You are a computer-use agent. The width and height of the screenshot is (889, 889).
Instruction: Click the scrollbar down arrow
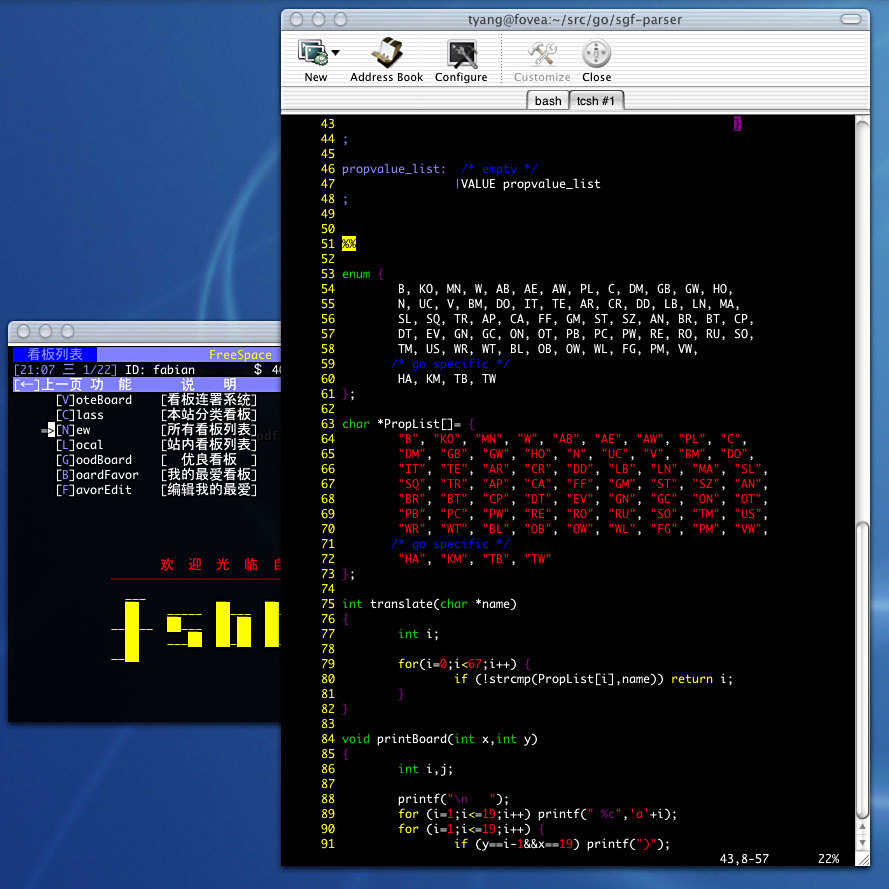[x=862, y=842]
